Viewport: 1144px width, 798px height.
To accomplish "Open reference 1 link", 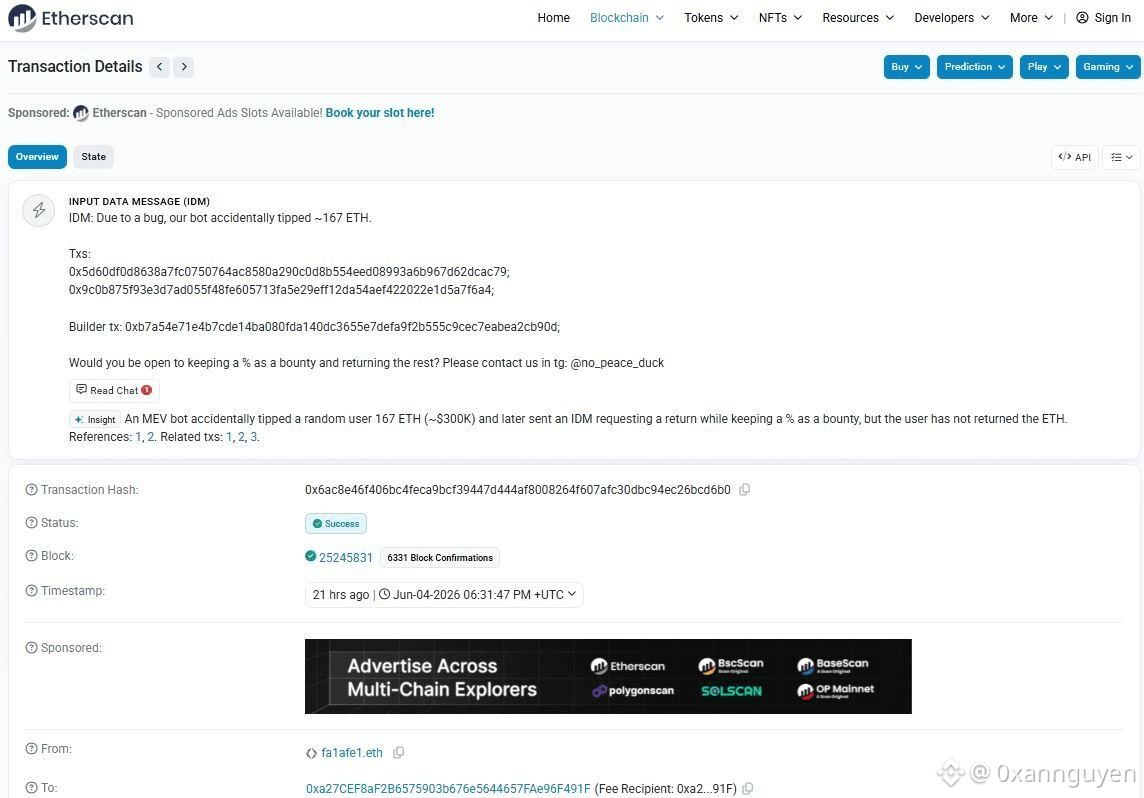I will [x=139, y=437].
